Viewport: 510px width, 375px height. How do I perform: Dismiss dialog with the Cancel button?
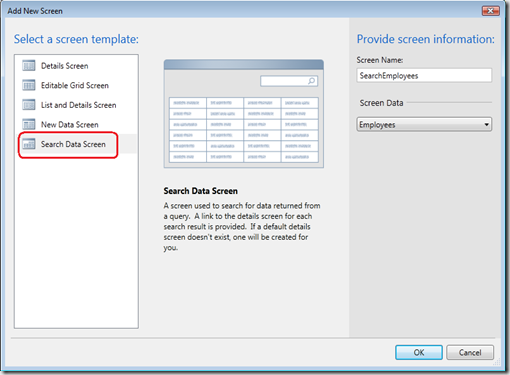pos(470,352)
